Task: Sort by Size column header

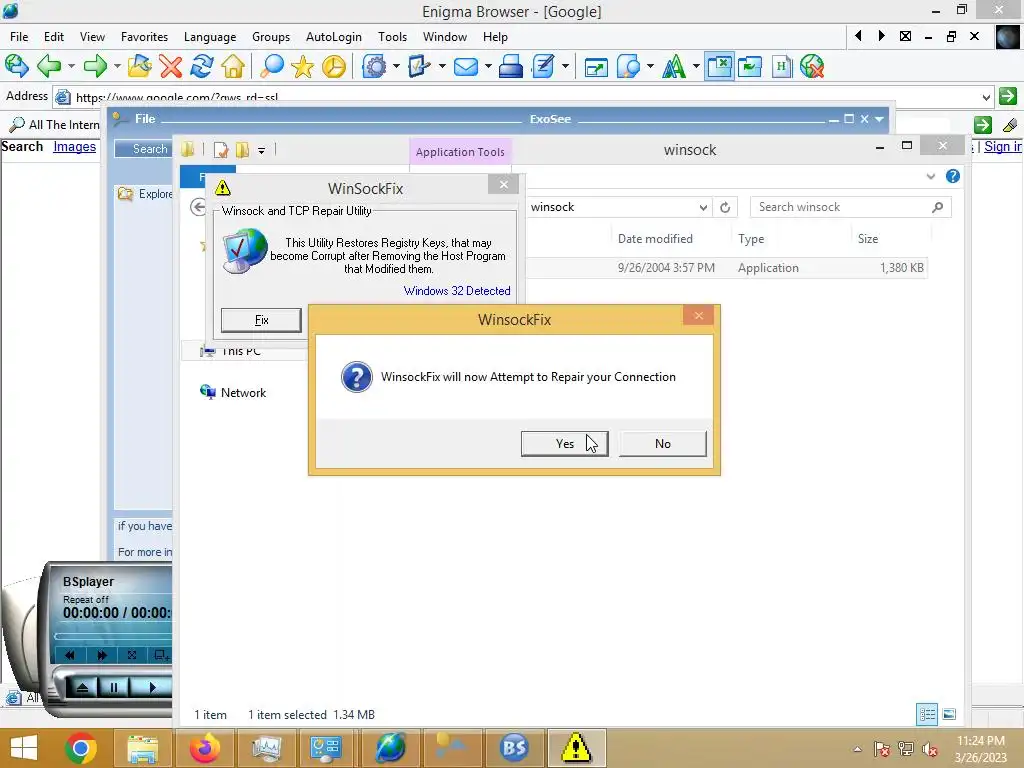Action: point(868,239)
